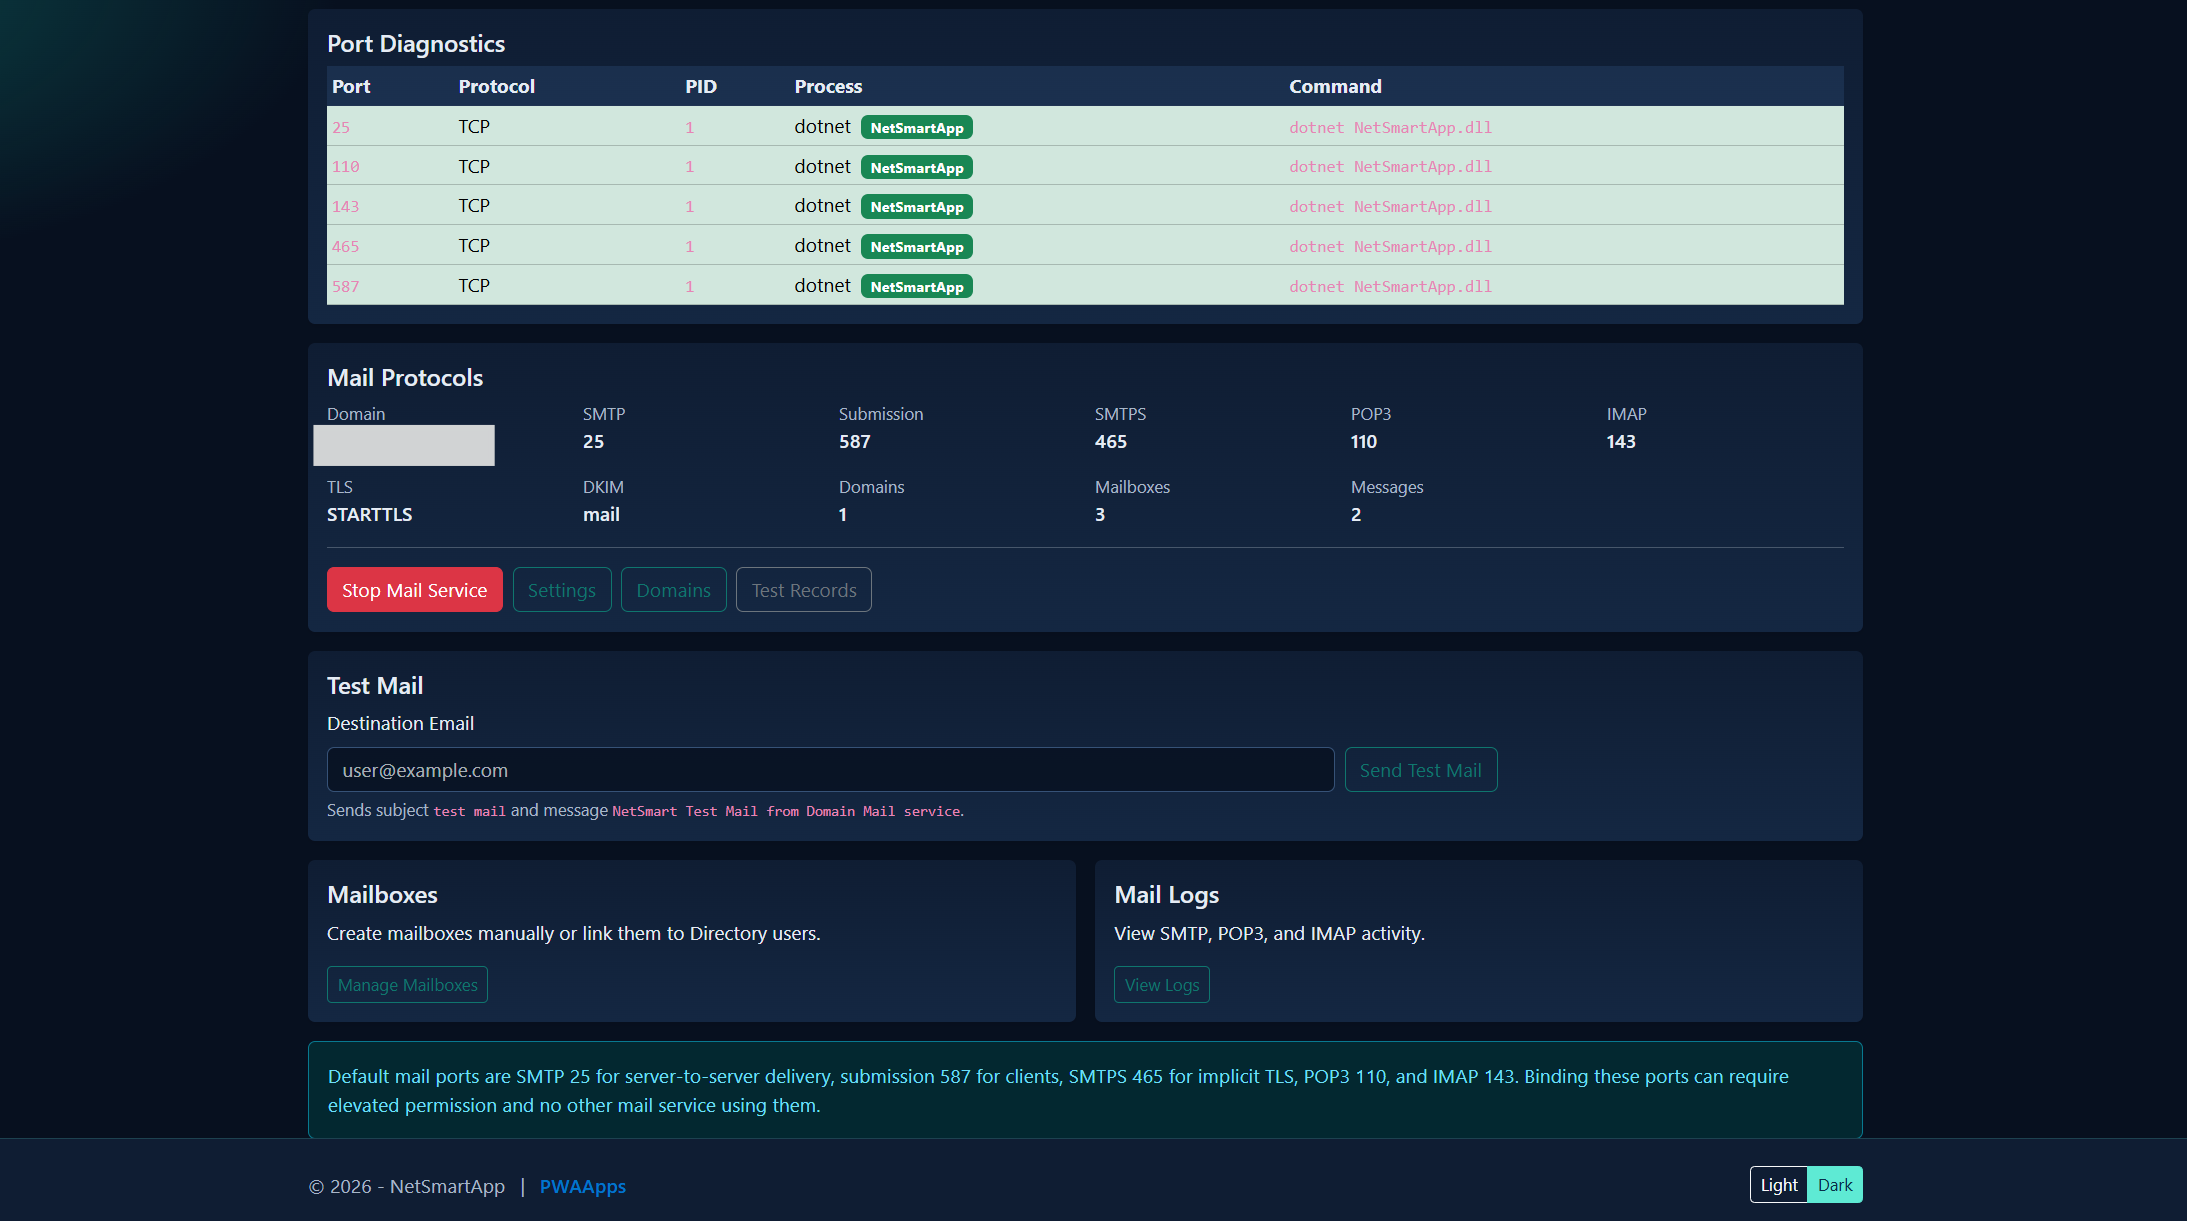Image resolution: width=2187 pixels, height=1221 pixels.
Task: Click the PID column header
Action: [x=701, y=87]
